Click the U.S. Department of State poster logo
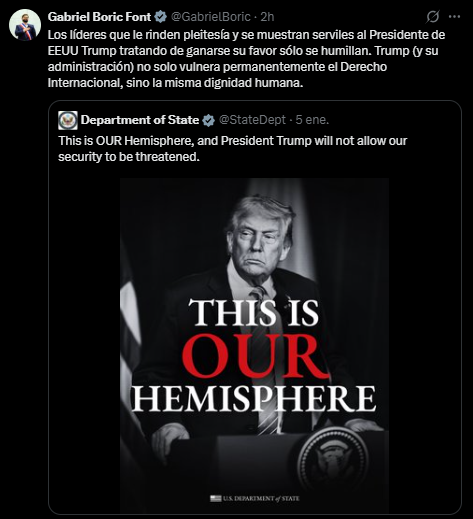 tap(255, 498)
